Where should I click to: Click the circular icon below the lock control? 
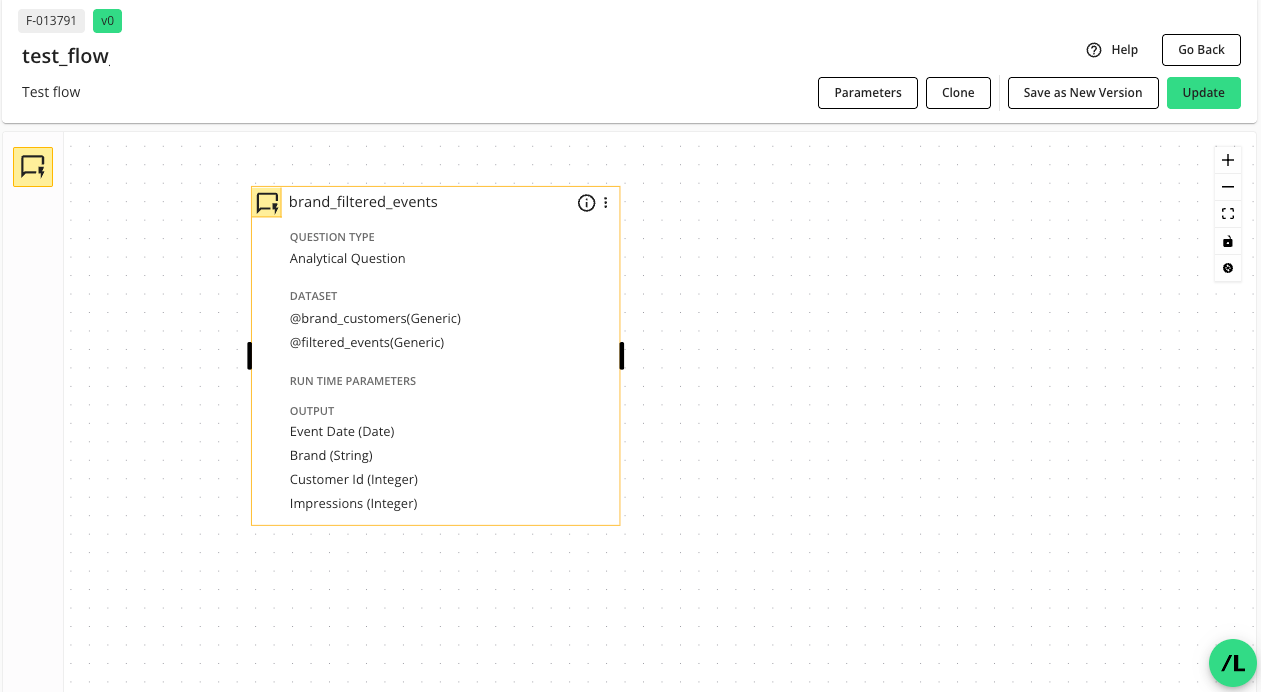click(x=1227, y=268)
